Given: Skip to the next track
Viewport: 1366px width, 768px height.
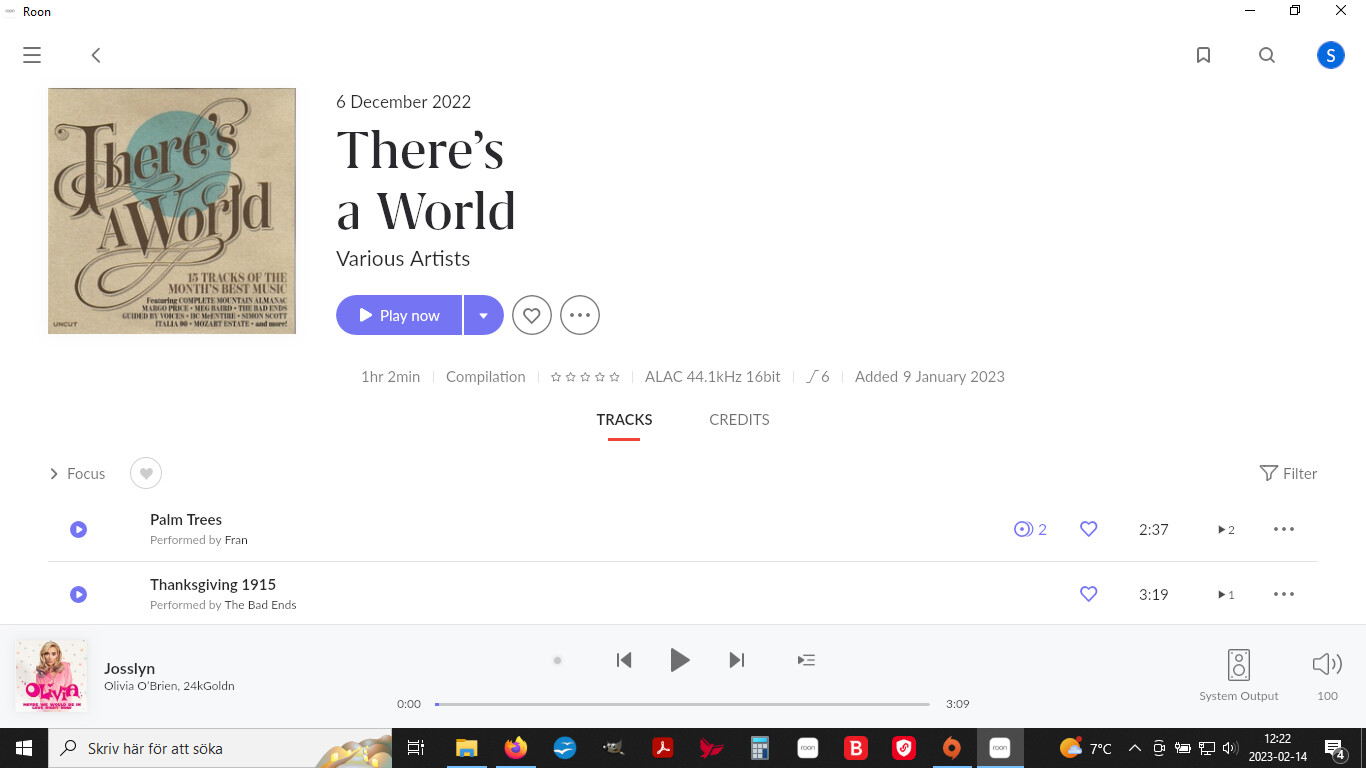Looking at the screenshot, I should tap(737, 660).
